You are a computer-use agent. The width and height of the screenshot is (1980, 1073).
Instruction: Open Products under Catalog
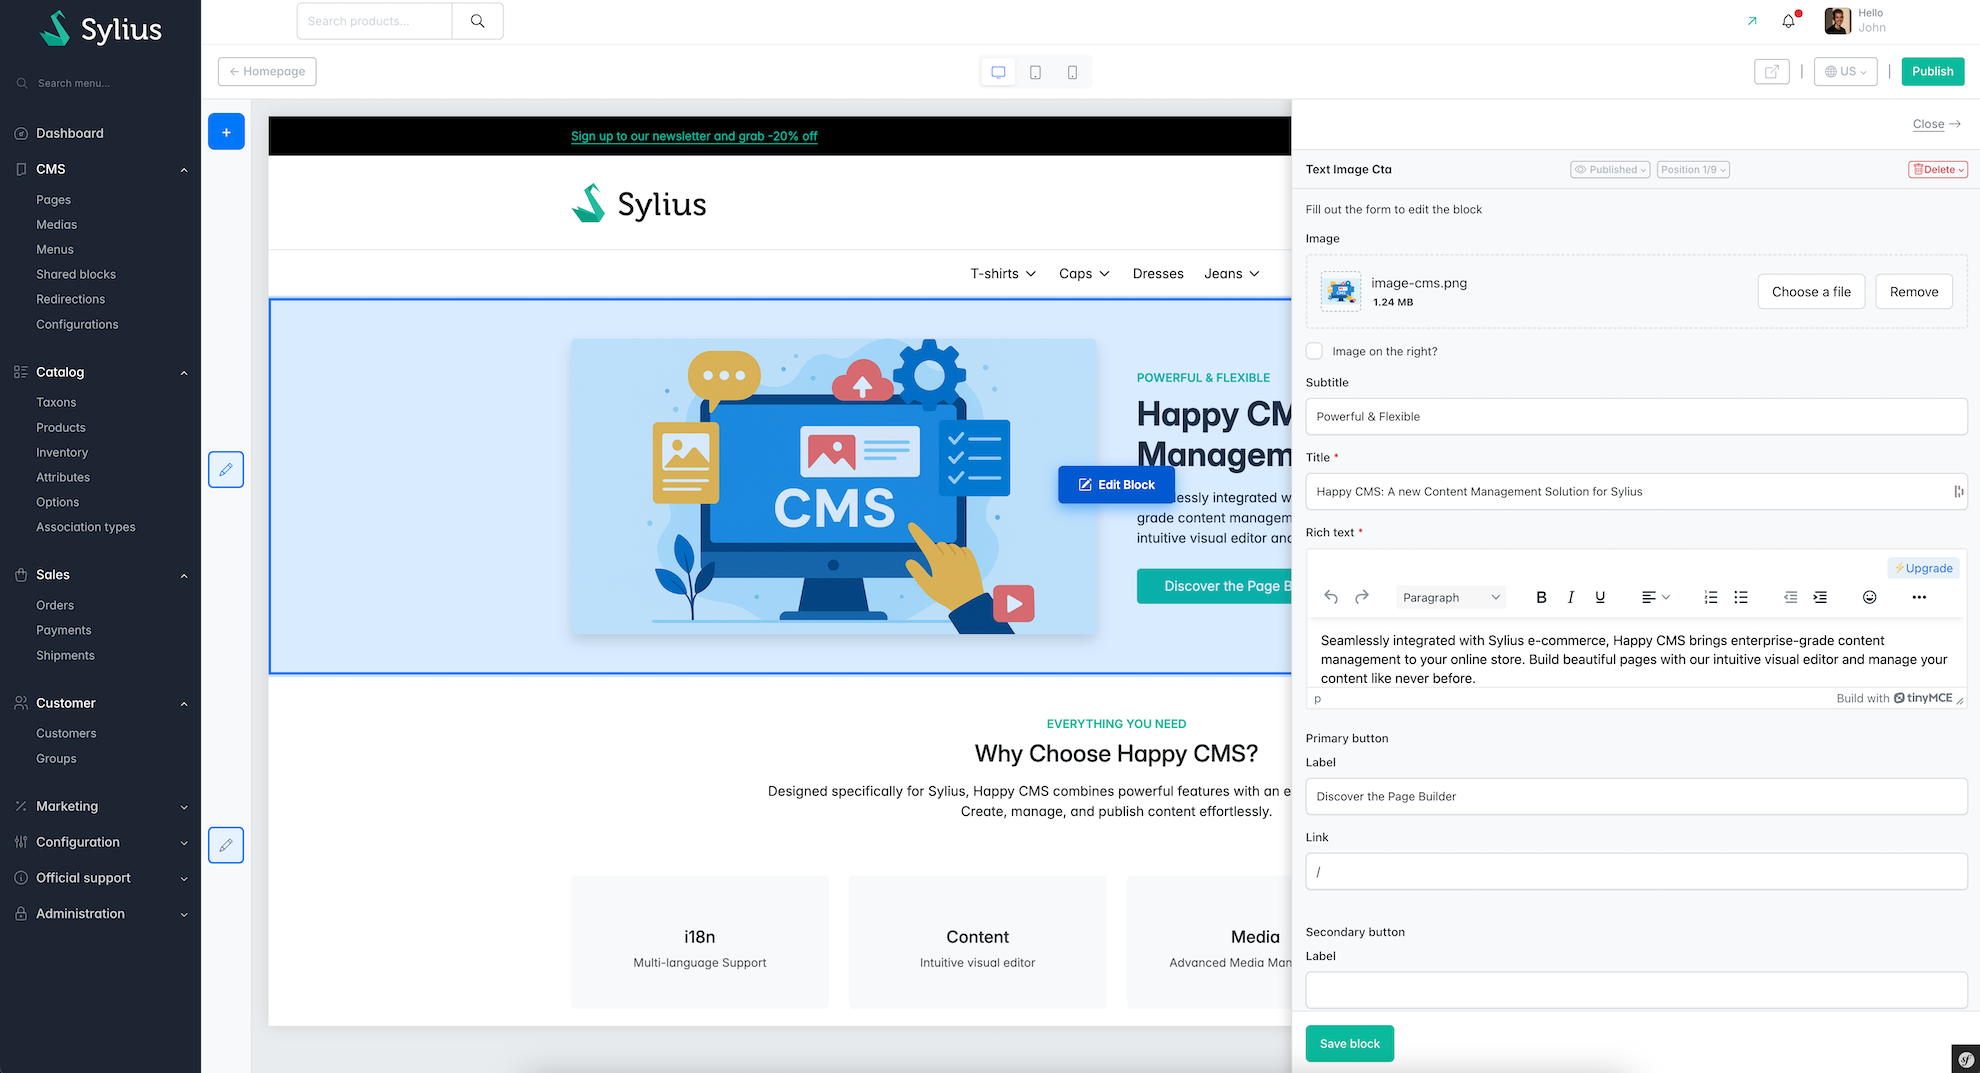(61, 427)
